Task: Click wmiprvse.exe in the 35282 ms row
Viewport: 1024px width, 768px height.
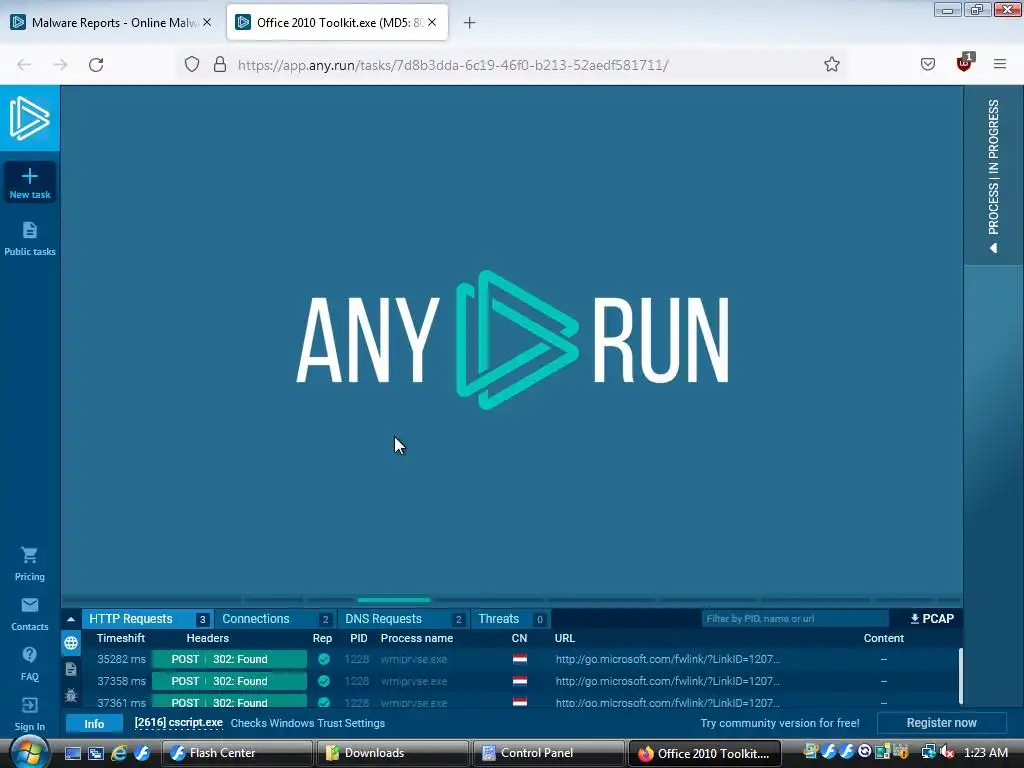Action: coord(414,659)
